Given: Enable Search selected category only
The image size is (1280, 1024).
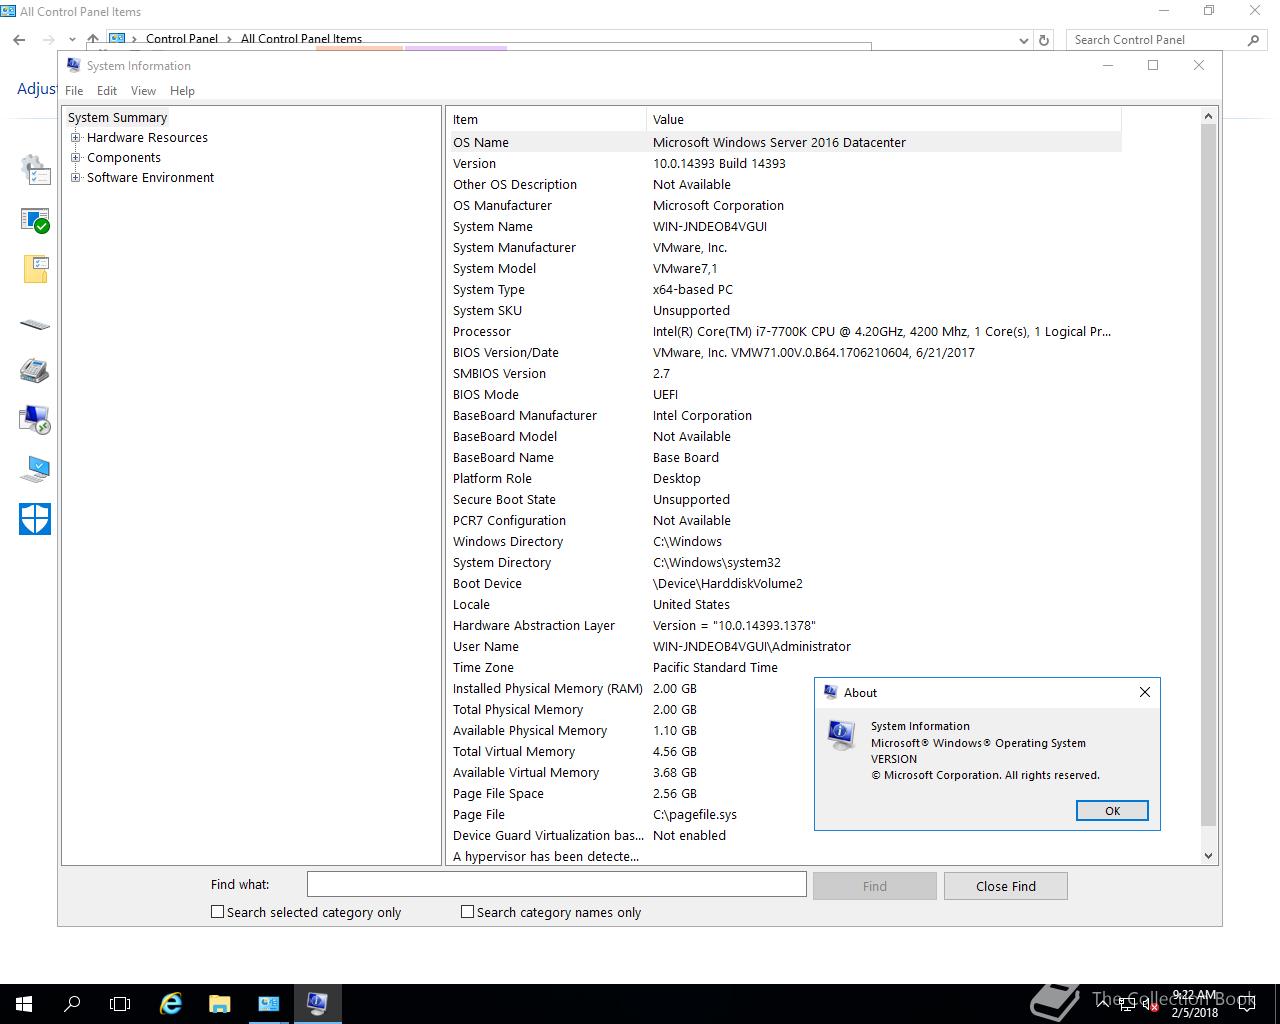Looking at the screenshot, I should [217, 912].
